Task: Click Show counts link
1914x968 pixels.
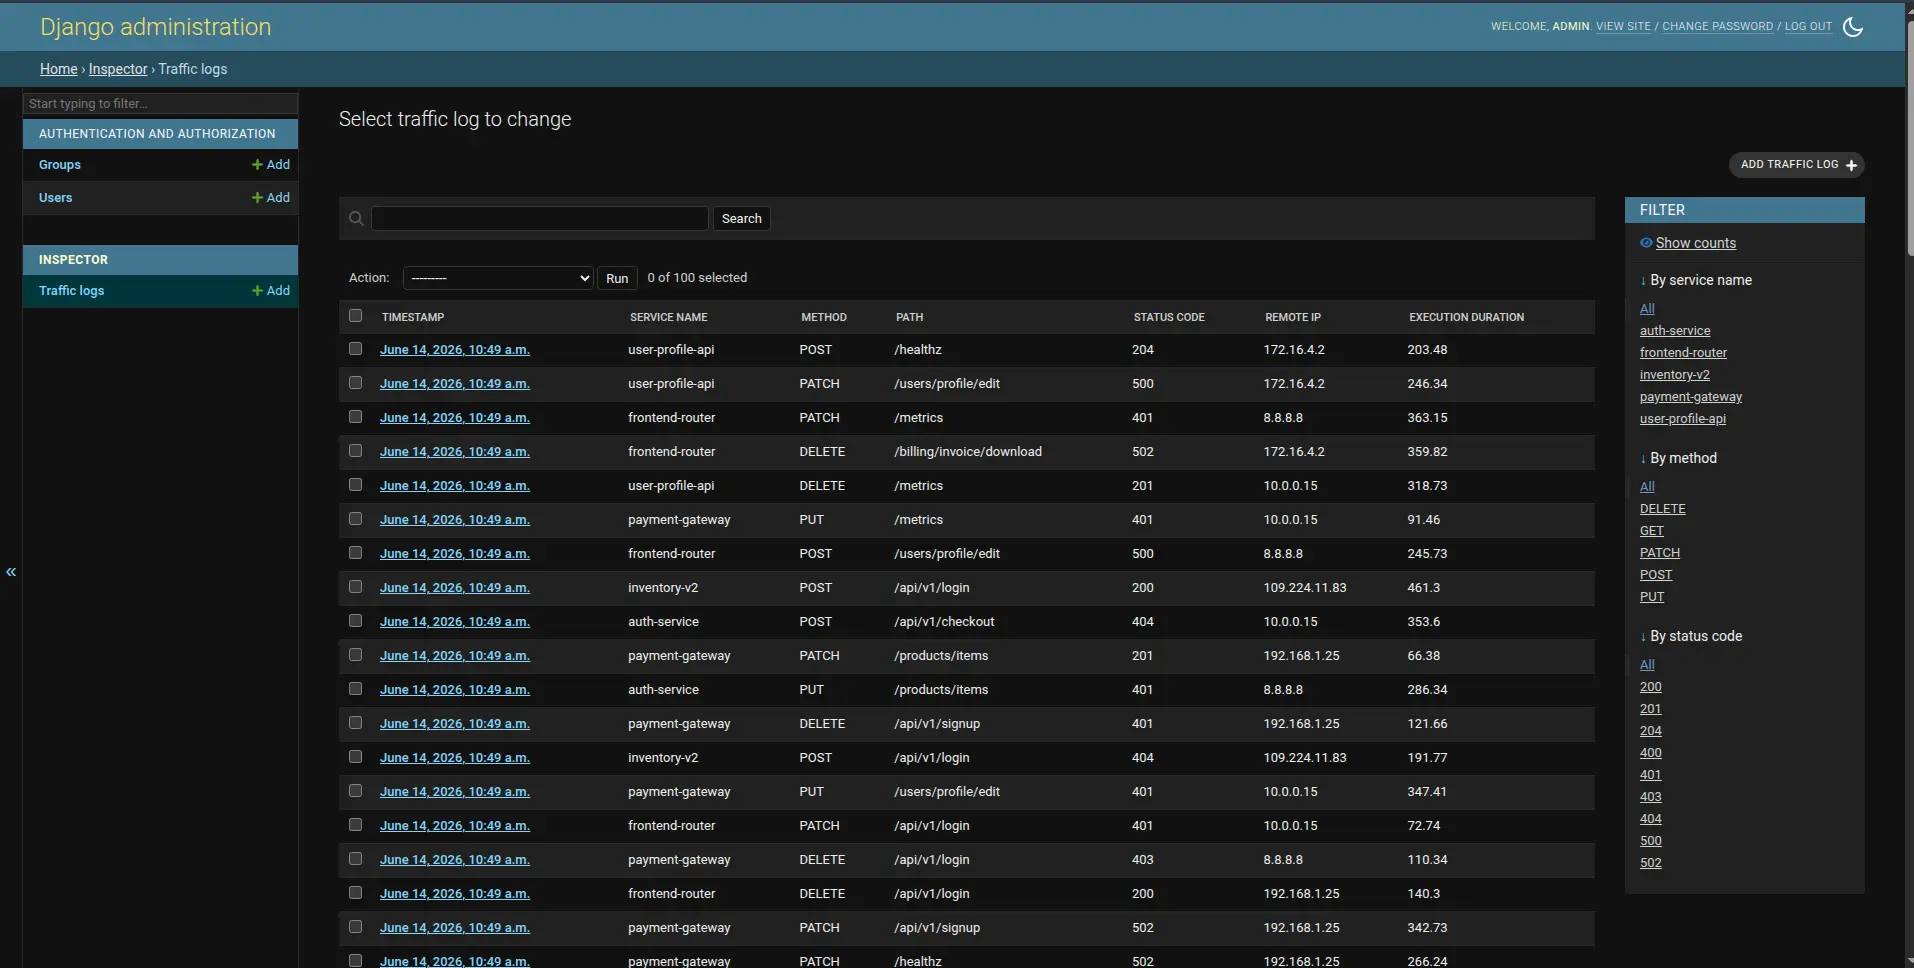Action: [1696, 243]
